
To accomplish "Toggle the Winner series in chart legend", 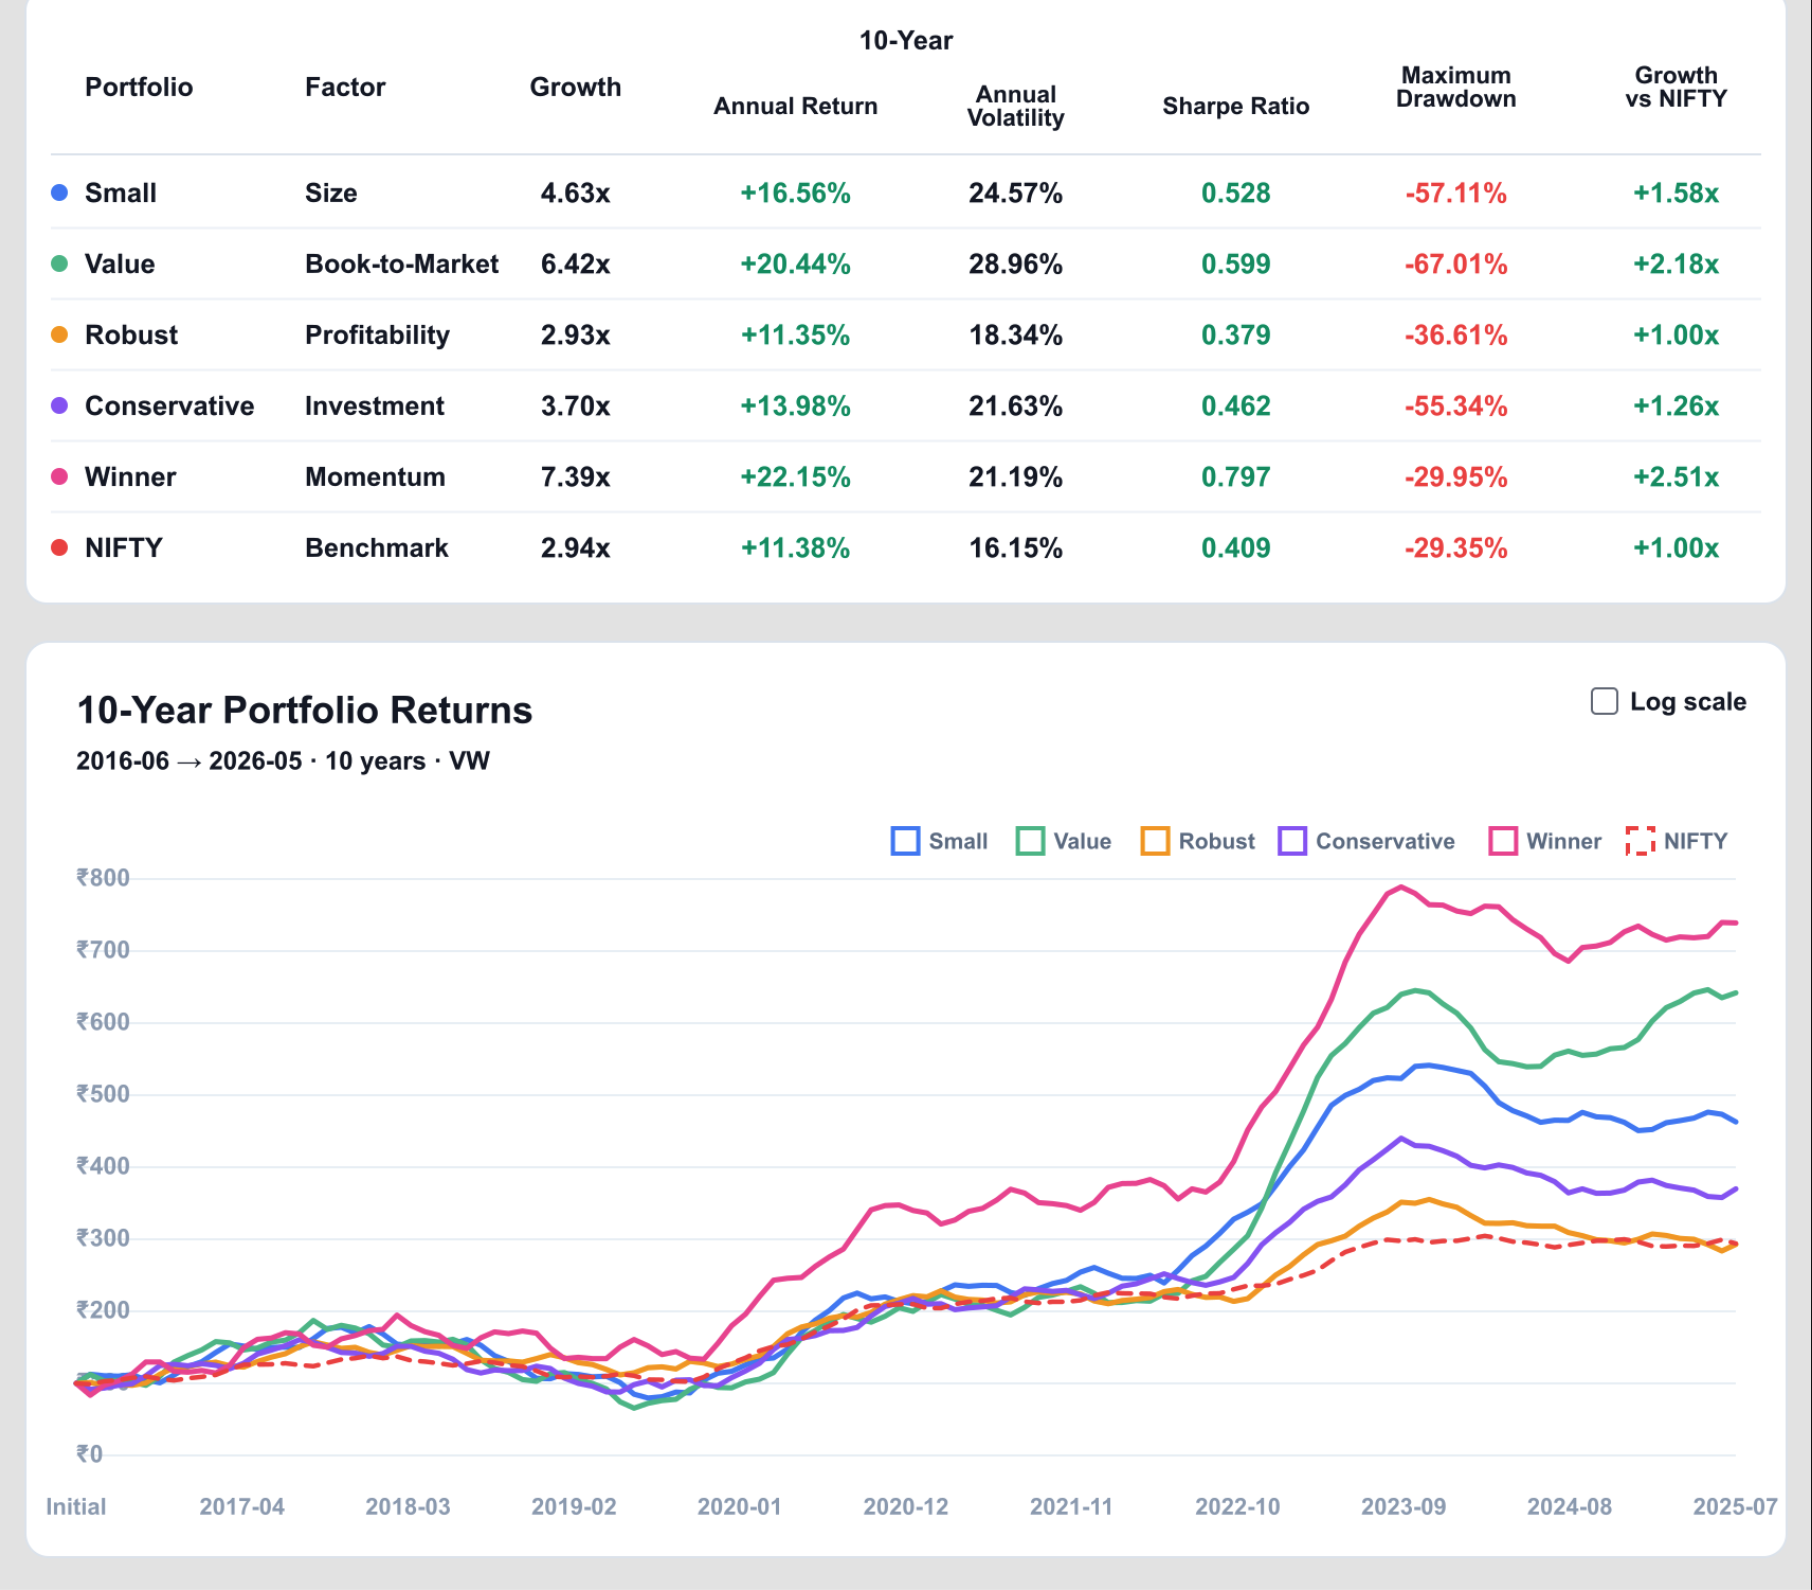I will pyautogui.click(x=1545, y=841).
